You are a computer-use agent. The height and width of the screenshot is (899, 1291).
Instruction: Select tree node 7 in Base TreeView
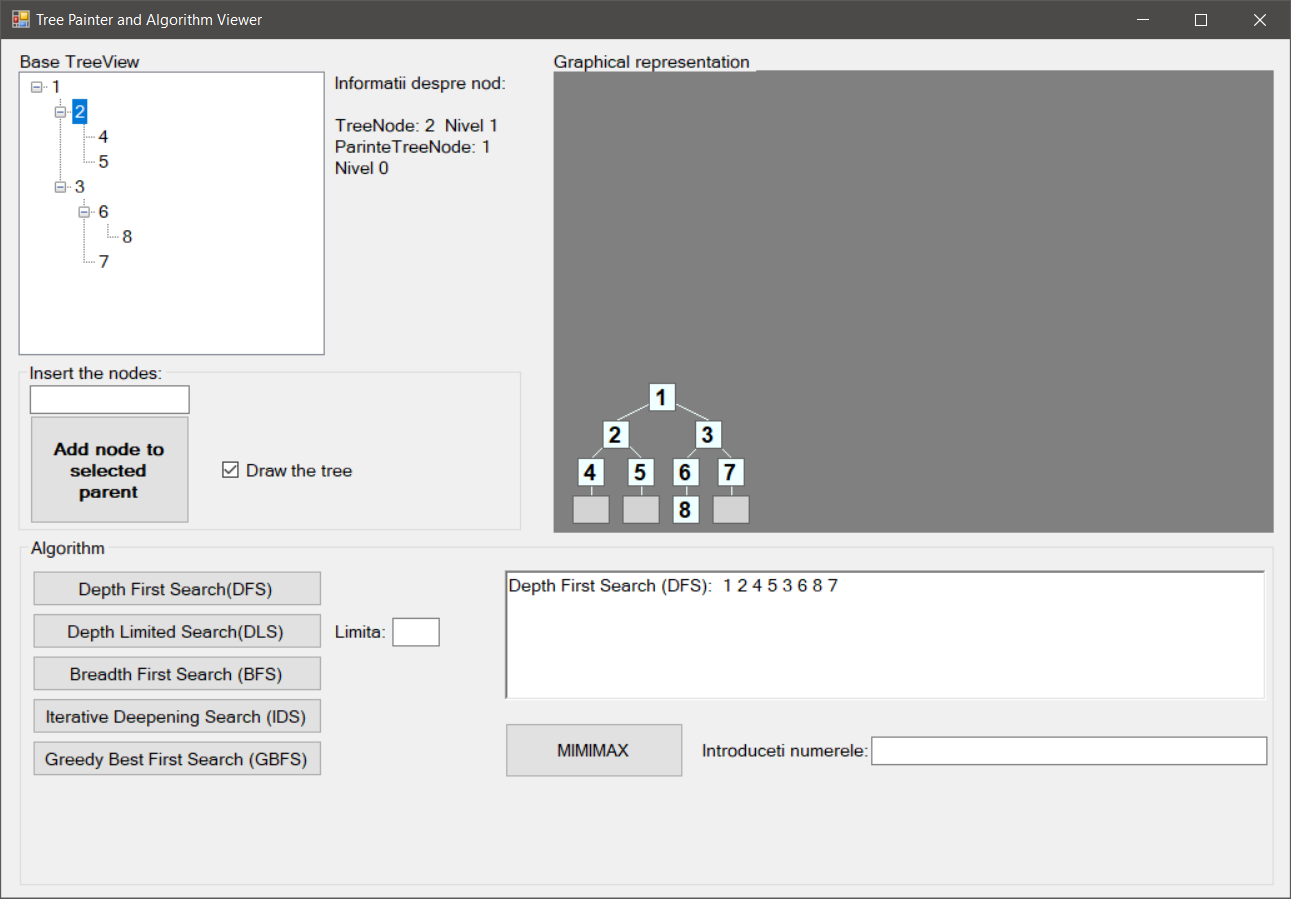[104, 262]
